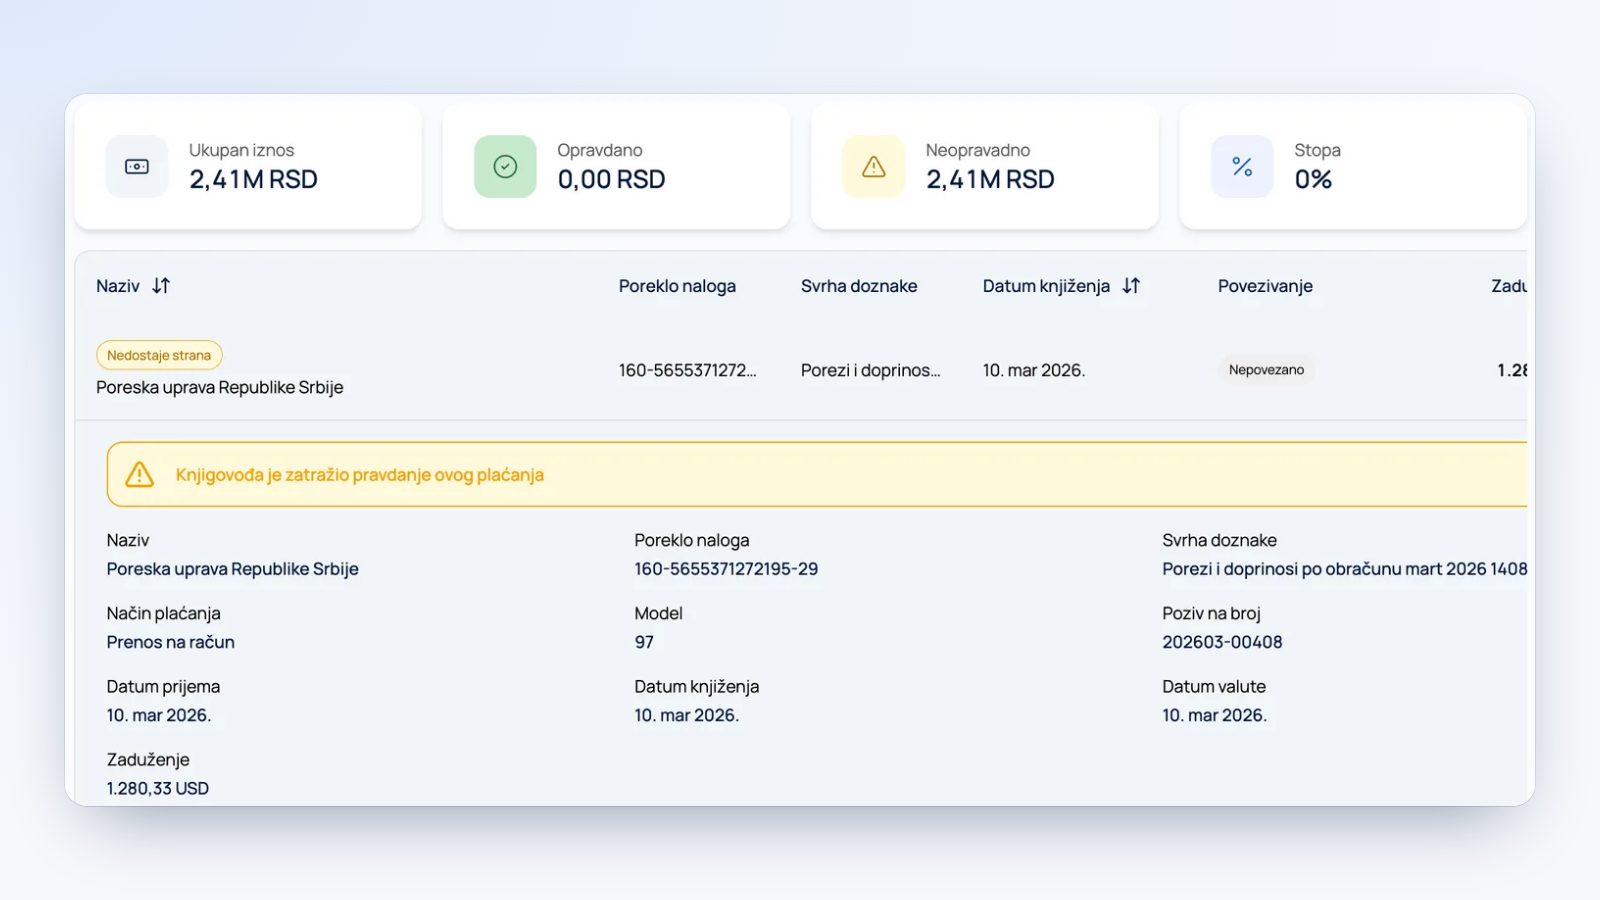Viewport: 1600px width, 900px height.
Task: Click the Datum prijema value 10. mar 2026.
Action: tap(159, 715)
